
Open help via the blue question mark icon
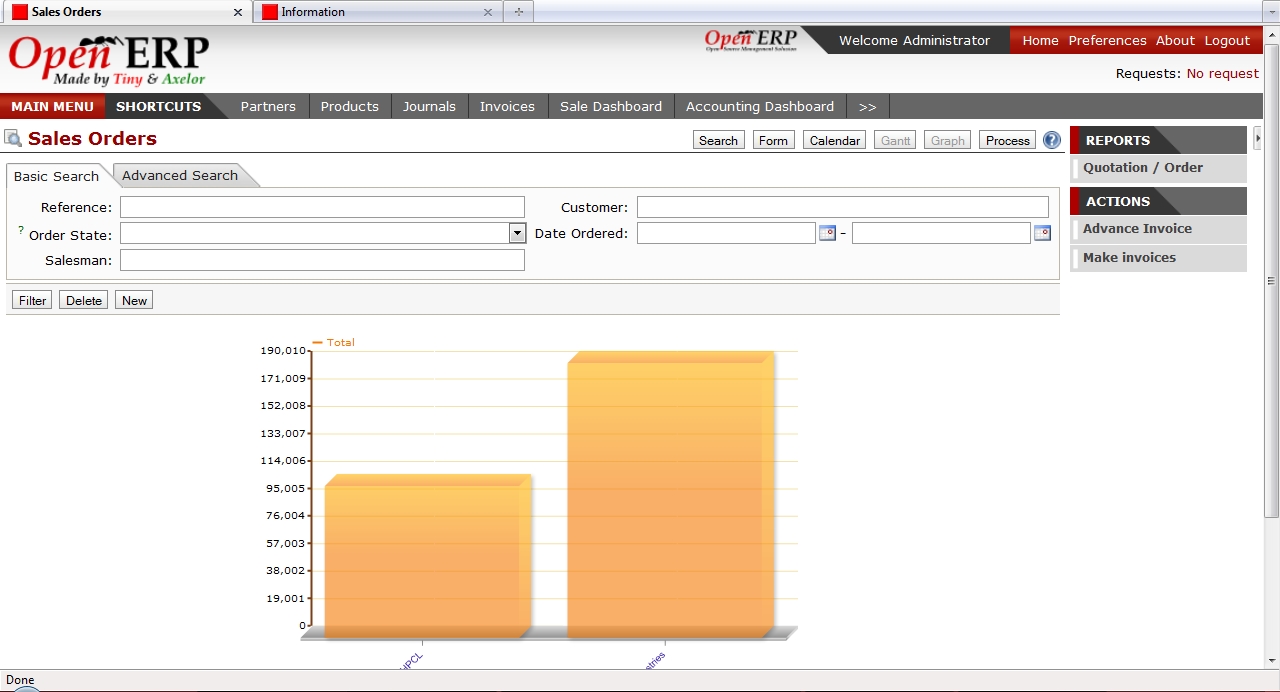(x=1051, y=140)
